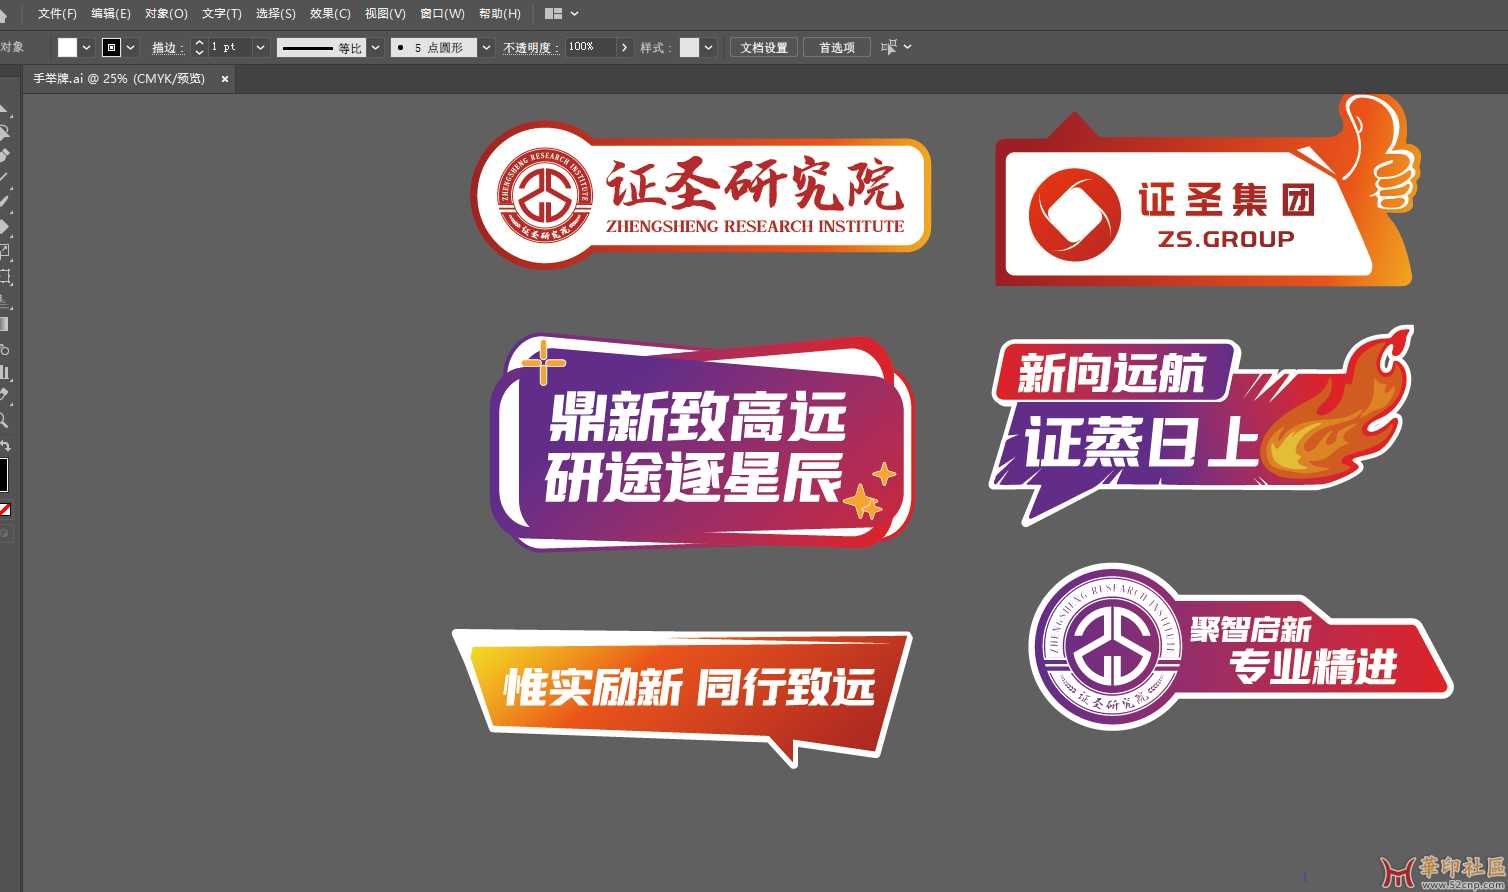Click the 文档设置 button
Viewport: 1508px width, 892px height.
pos(764,47)
